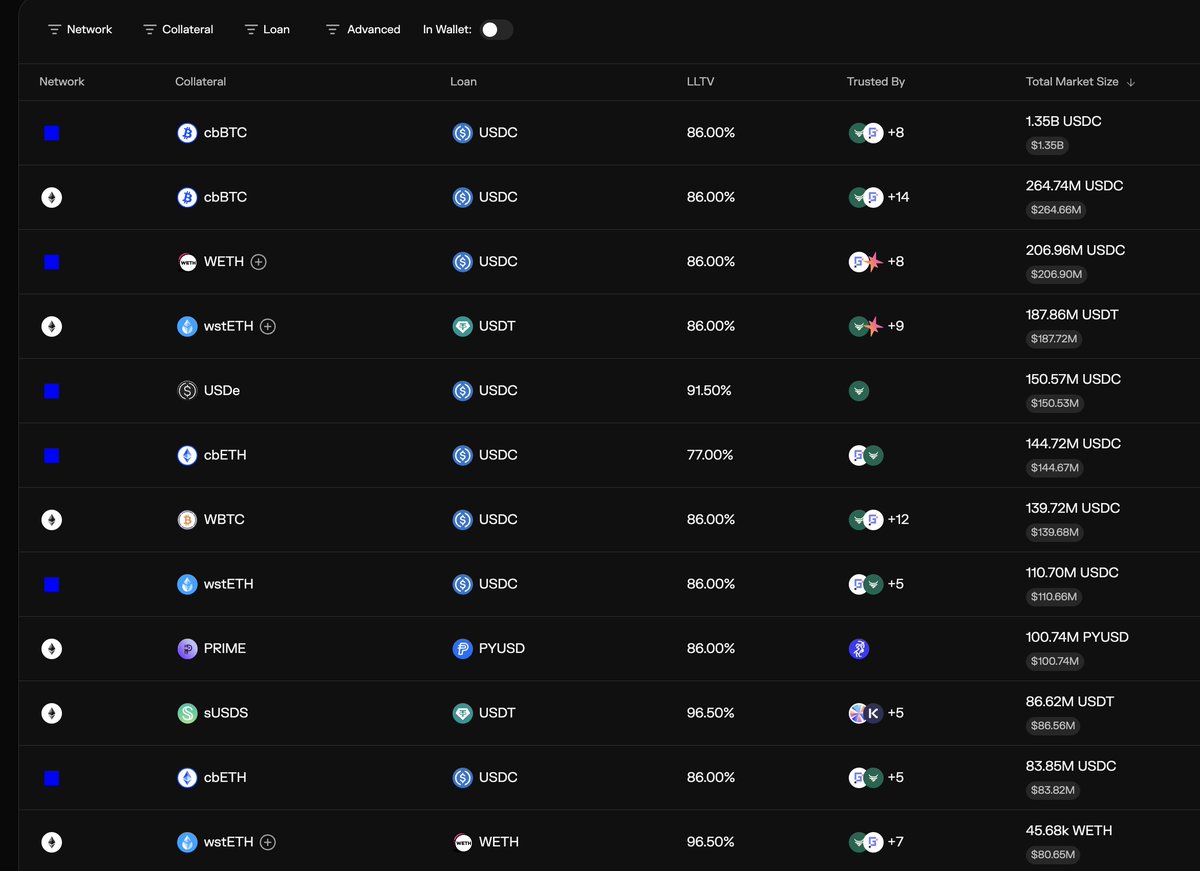
Task: Click the LLTV column header
Action: click(699, 82)
